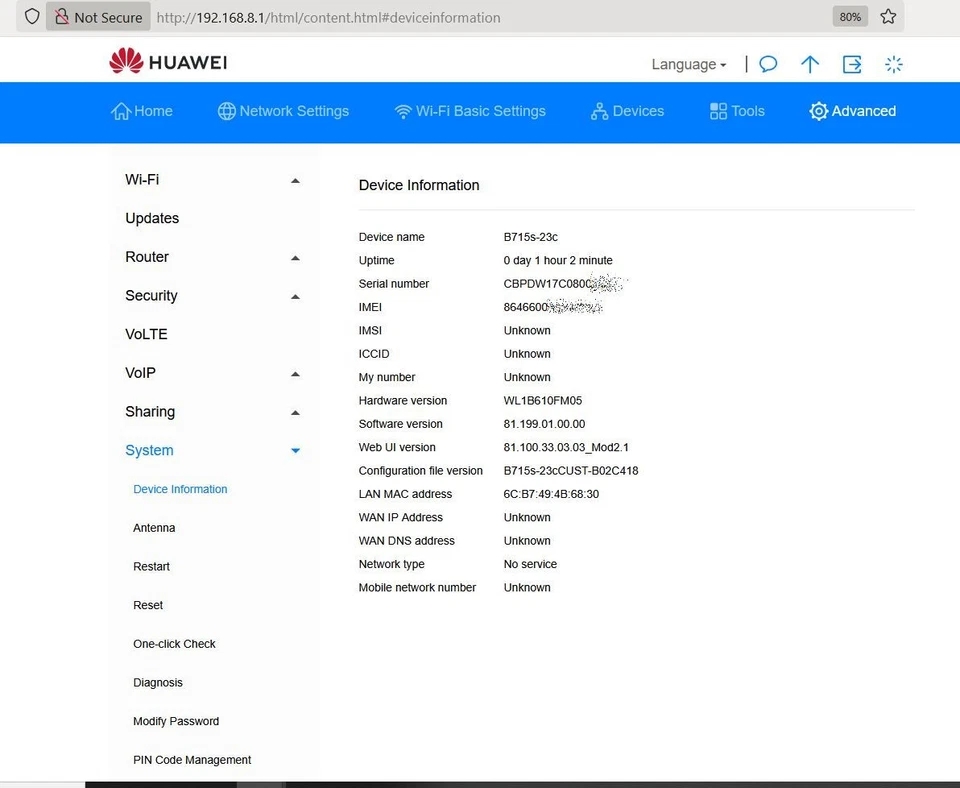
Task: Click the ICCID label
Action: pos(374,354)
